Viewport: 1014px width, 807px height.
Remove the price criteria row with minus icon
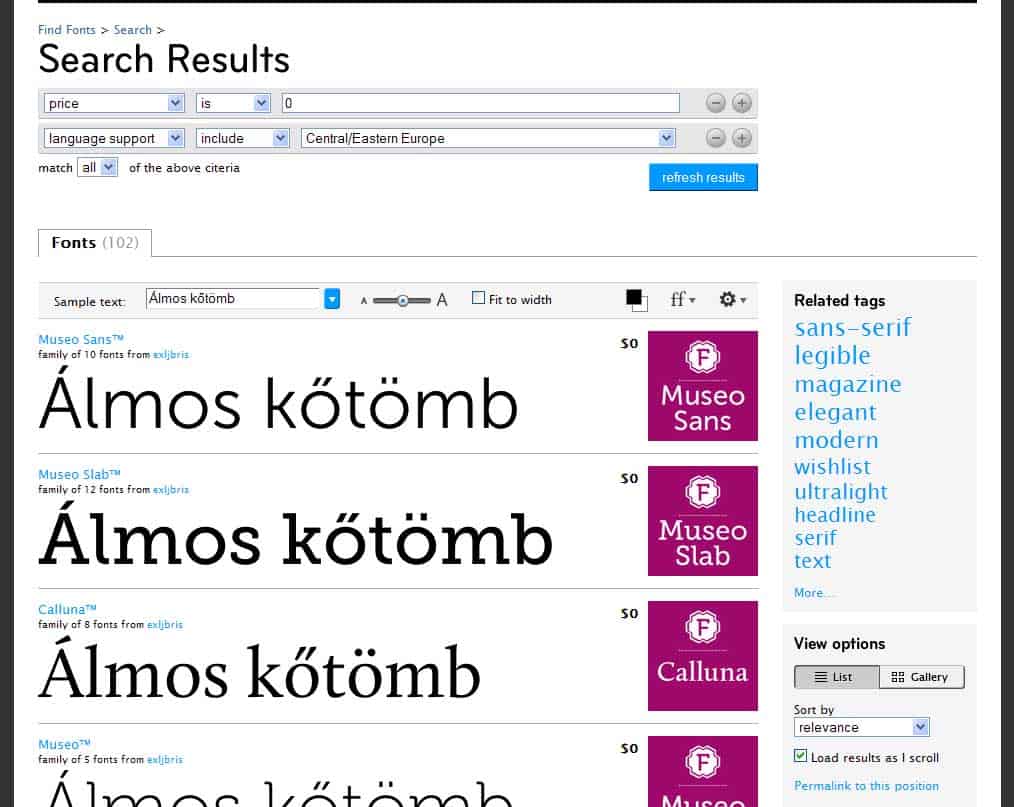click(x=715, y=103)
